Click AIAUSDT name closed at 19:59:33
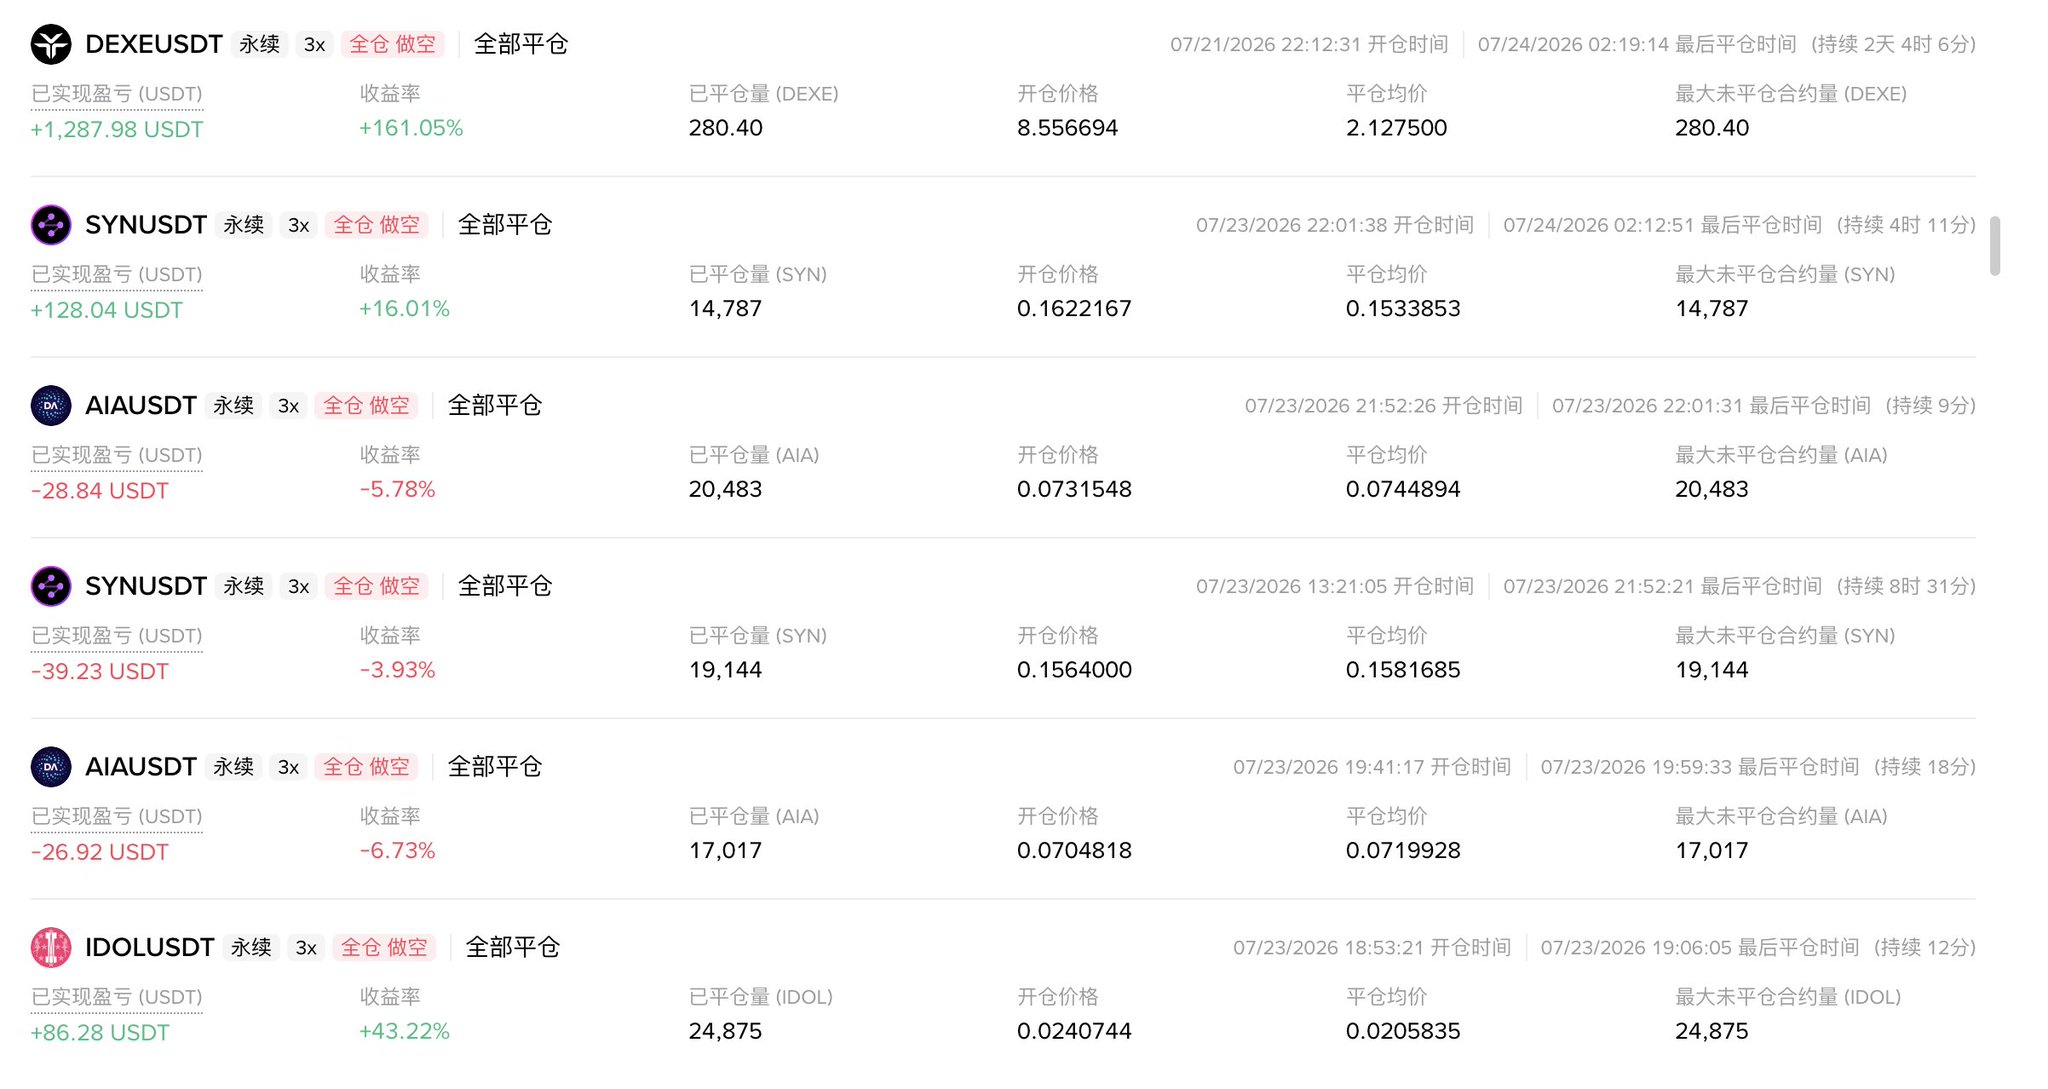2048x1089 pixels. (x=141, y=766)
